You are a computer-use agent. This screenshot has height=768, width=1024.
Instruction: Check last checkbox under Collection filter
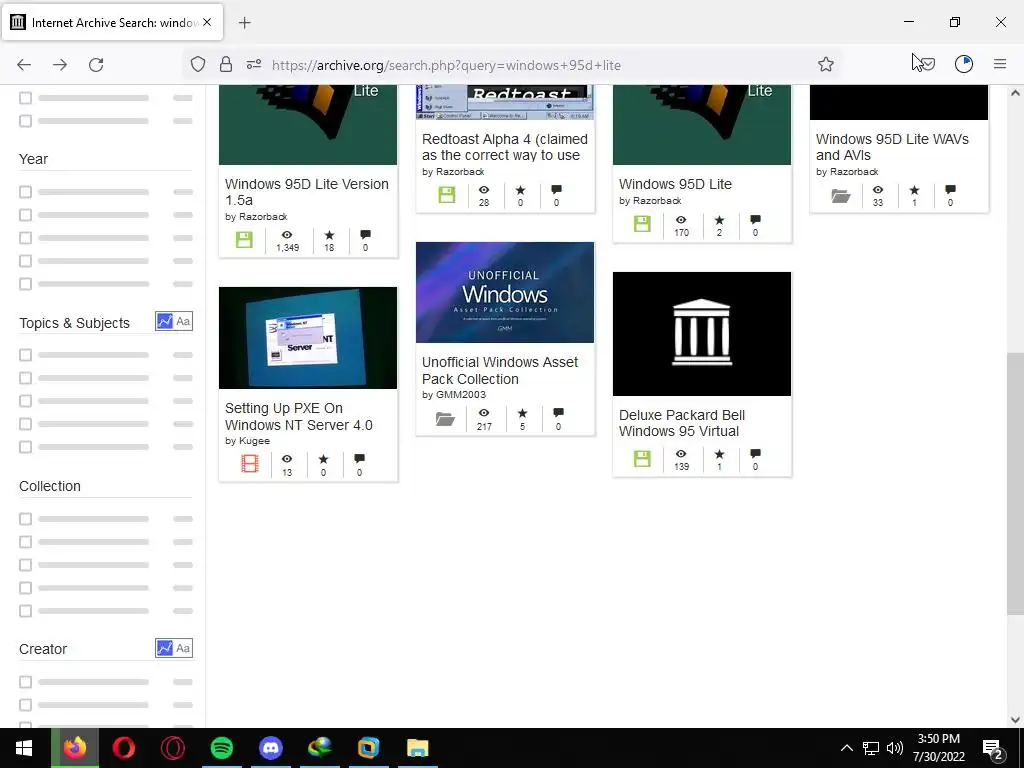tap(25, 611)
